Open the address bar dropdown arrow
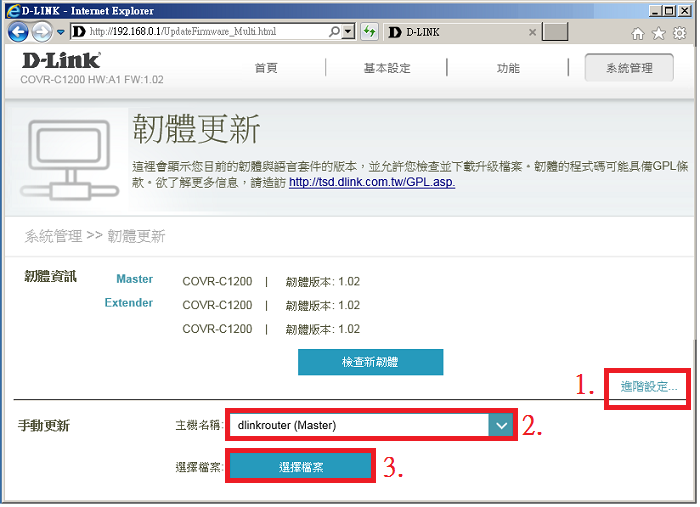Image resolution: width=700 pixels, height=507 pixels. point(348,32)
